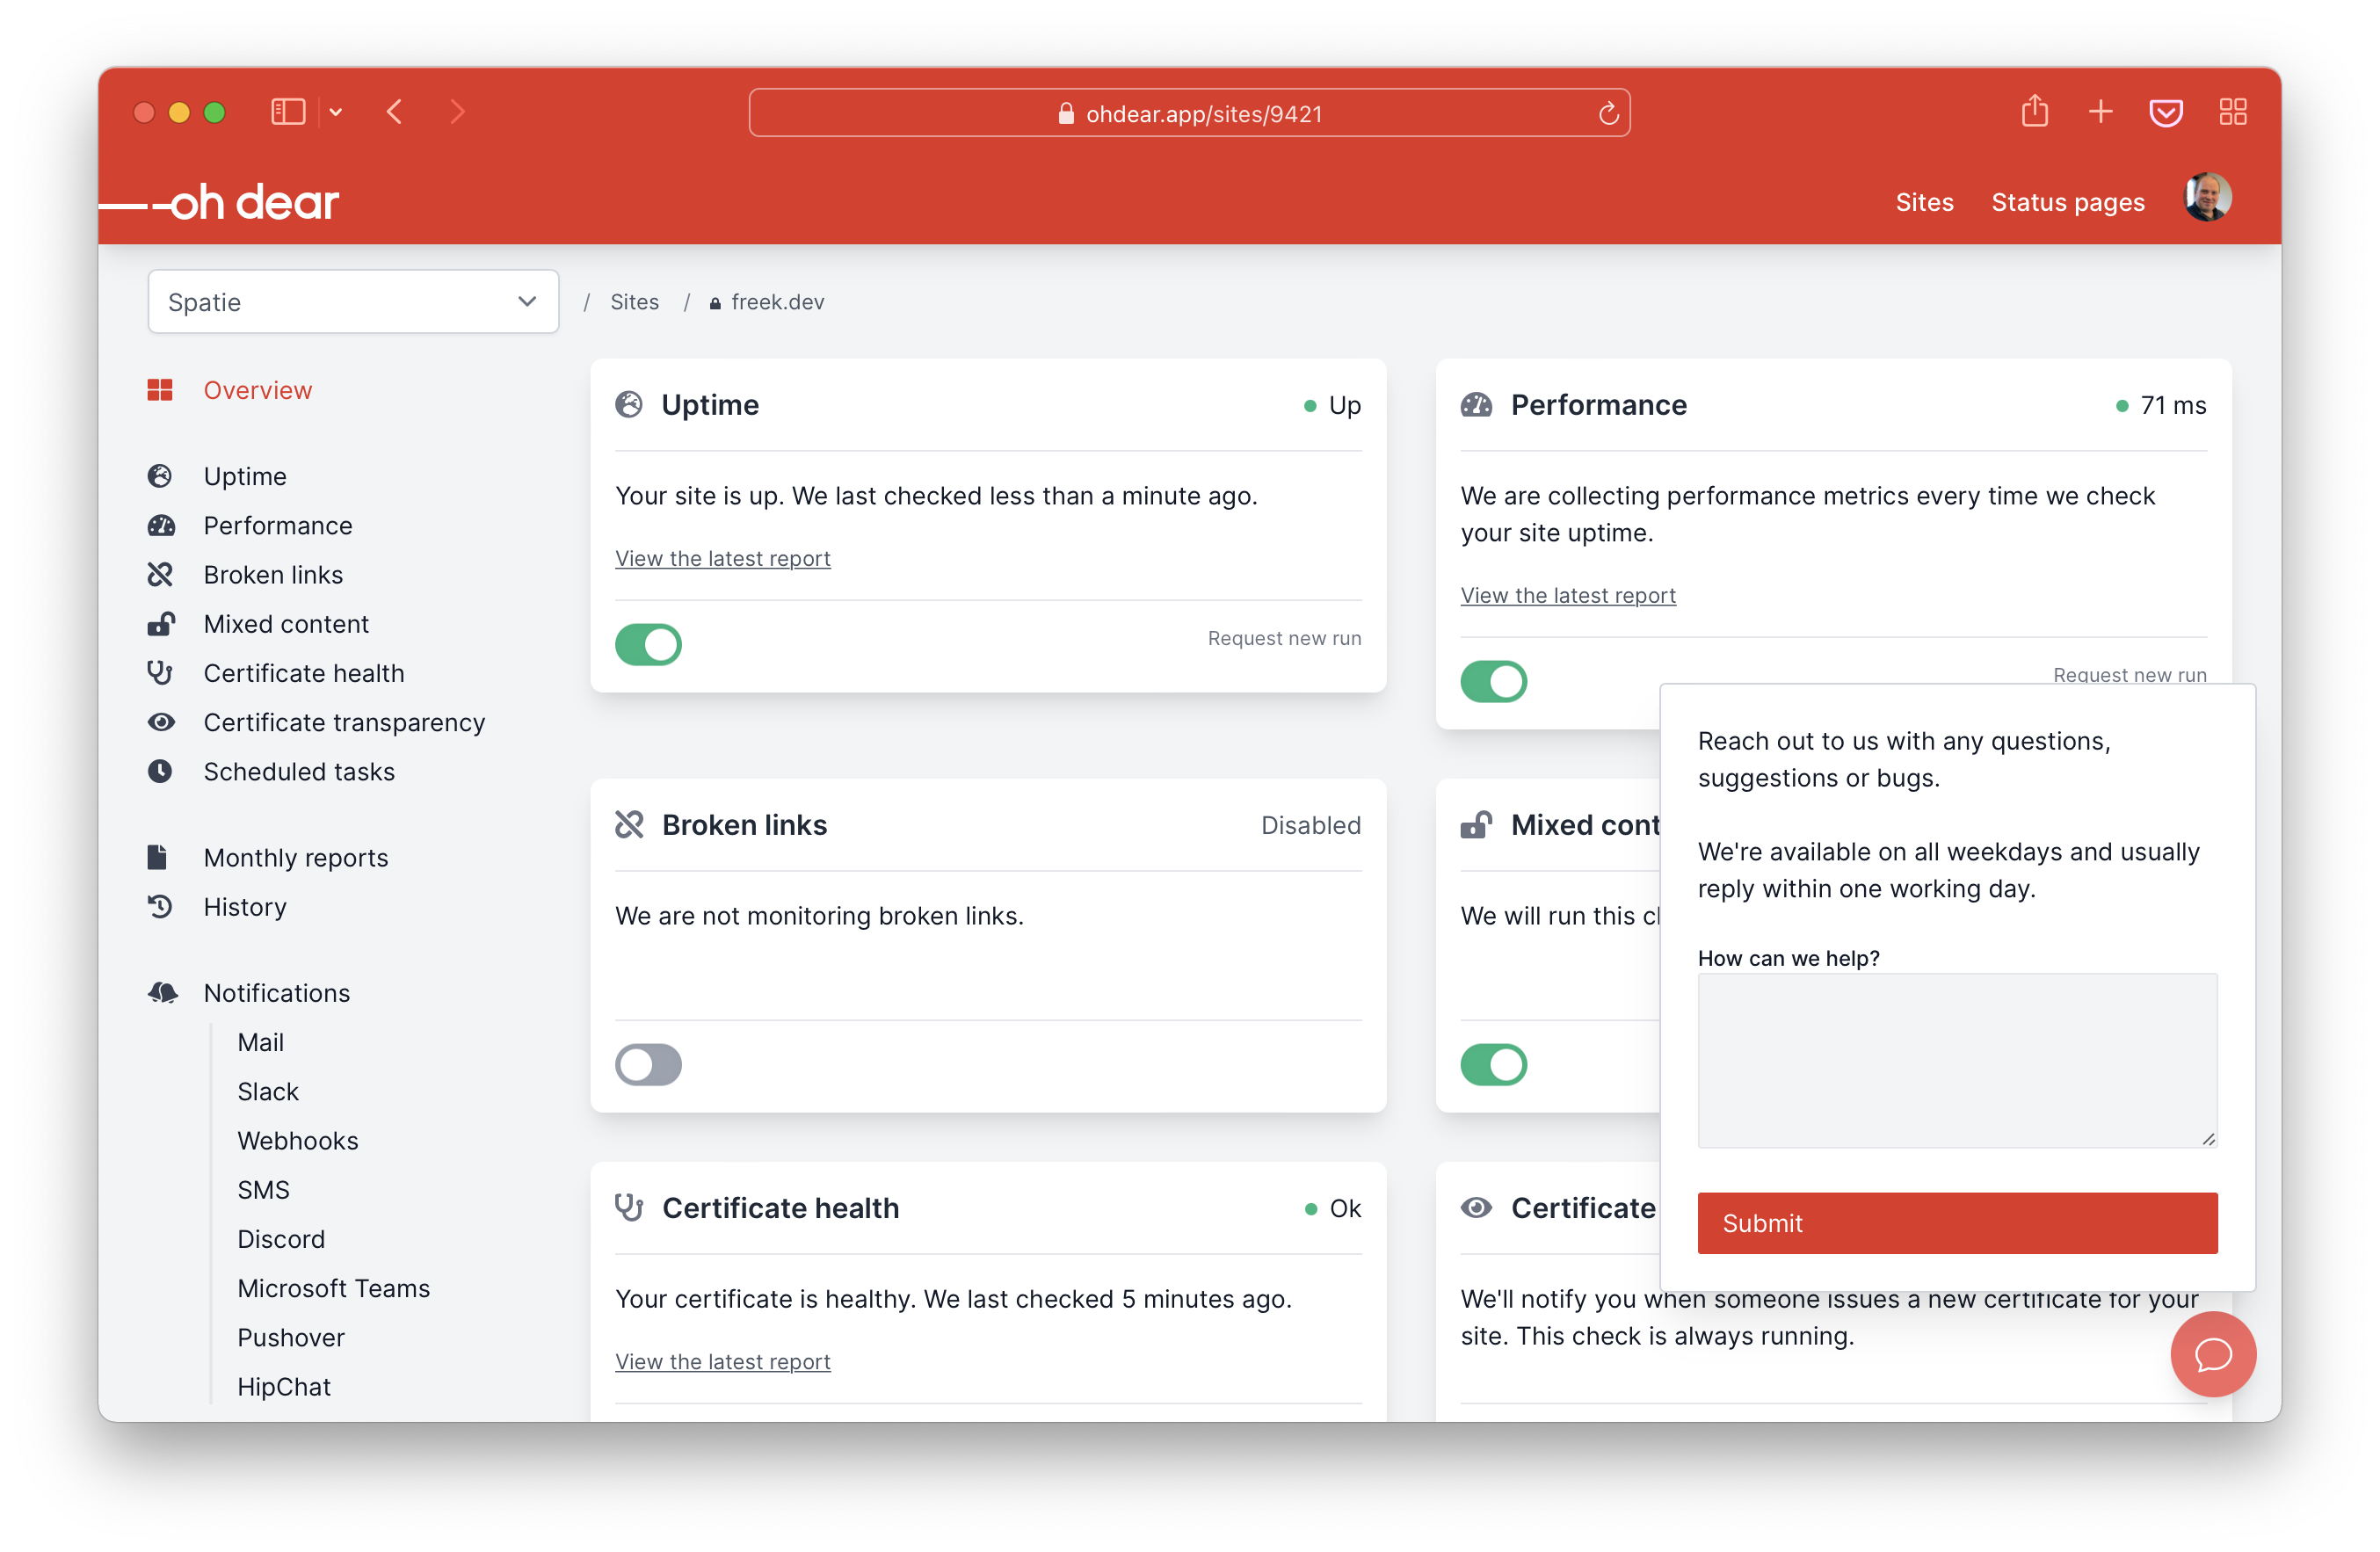Open Discord notification settings
Screen dimensions: 2380x1552
pos(281,1238)
